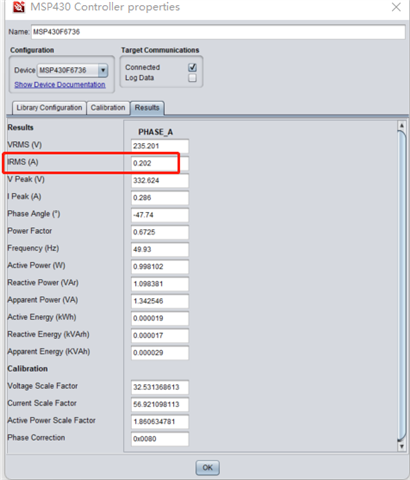The width and height of the screenshot is (410, 480).
Task: Click the Reactive Power (VAr) label
Action: coord(43,283)
